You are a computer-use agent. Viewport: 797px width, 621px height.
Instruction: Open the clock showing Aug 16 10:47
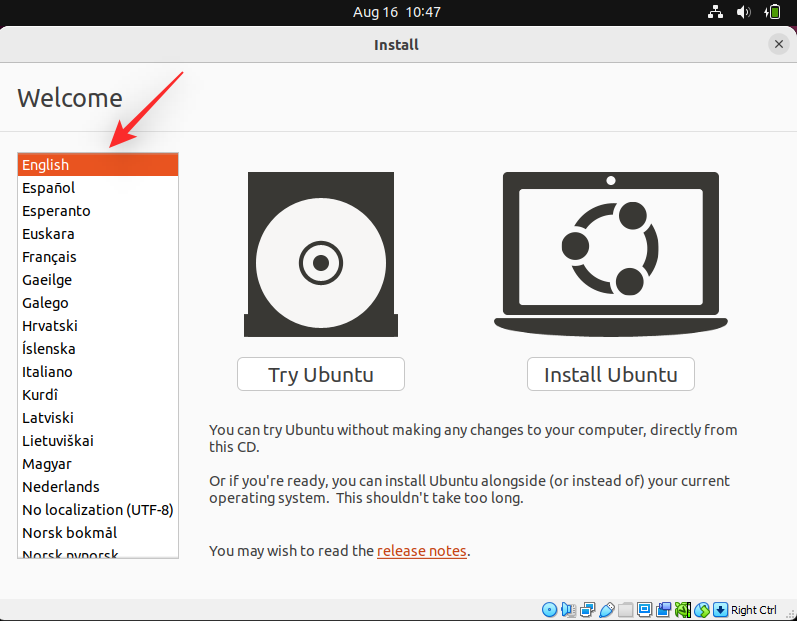tap(396, 12)
